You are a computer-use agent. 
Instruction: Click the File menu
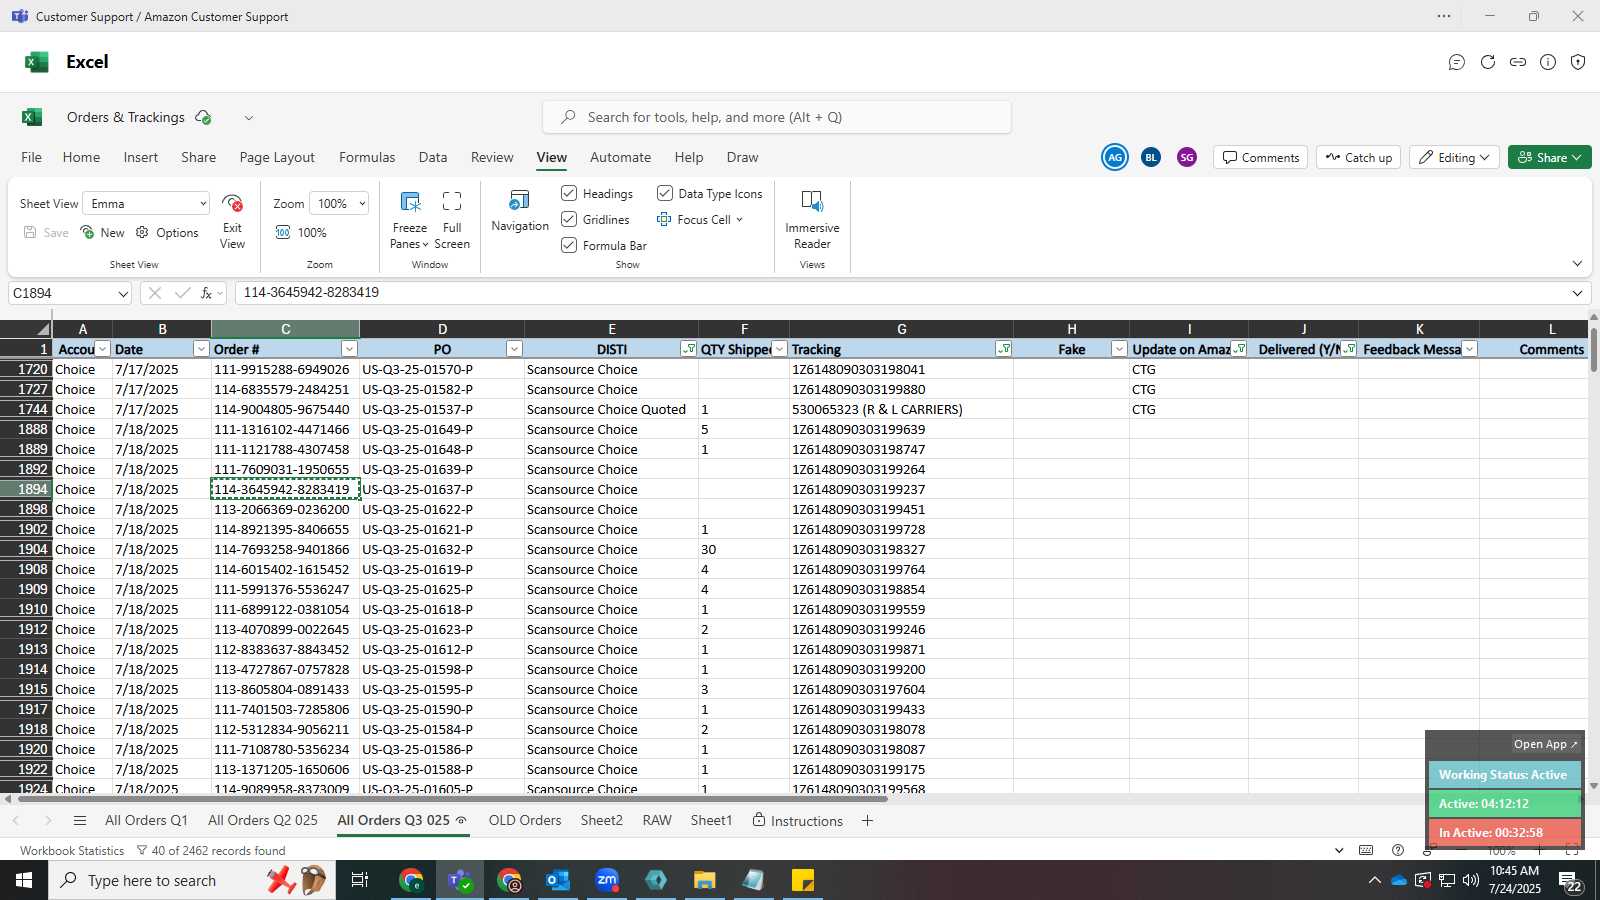click(32, 157)
